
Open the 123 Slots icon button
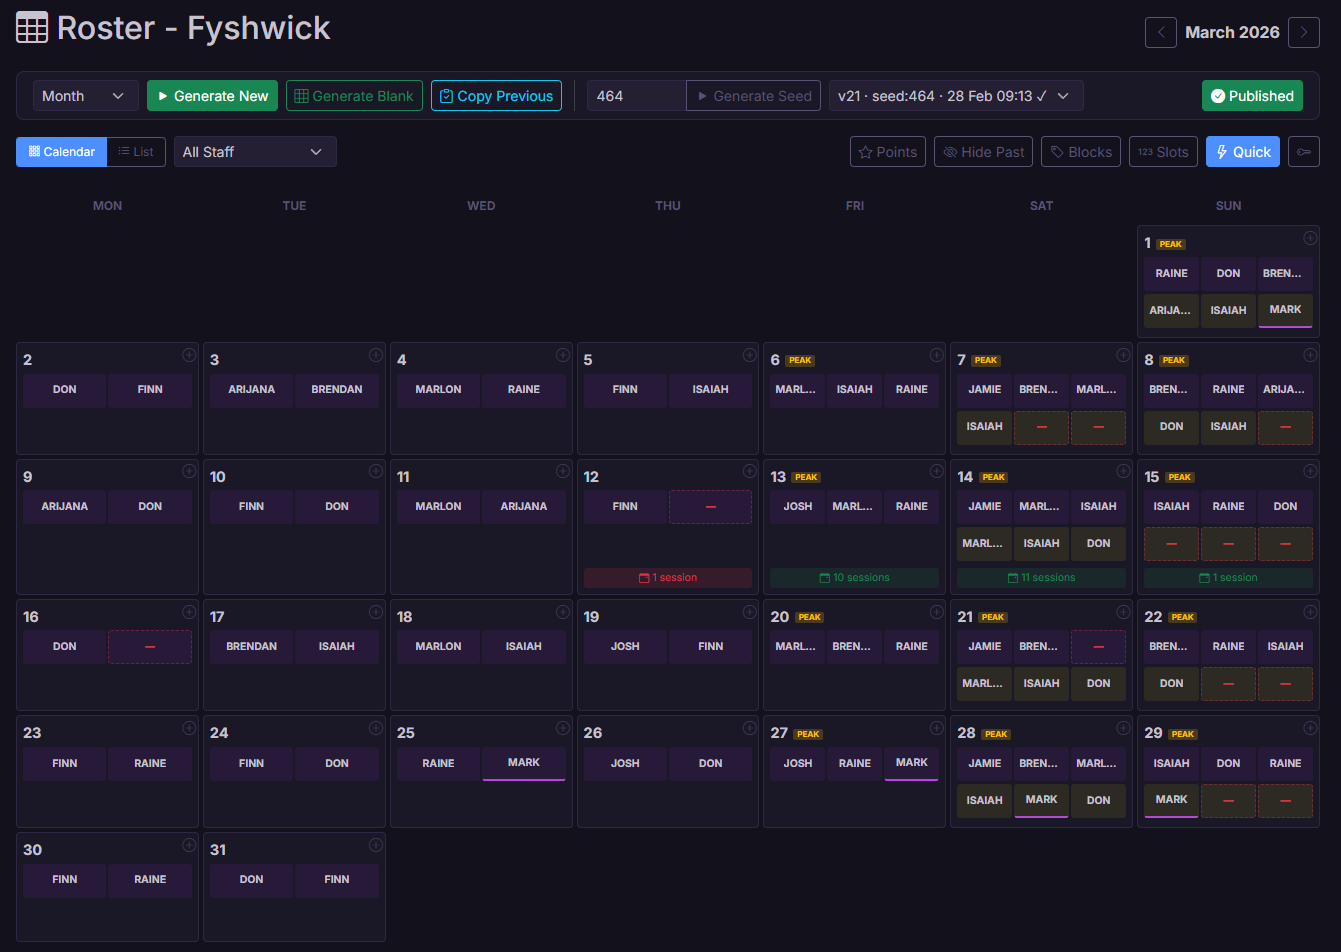[x=1163, y=151]
